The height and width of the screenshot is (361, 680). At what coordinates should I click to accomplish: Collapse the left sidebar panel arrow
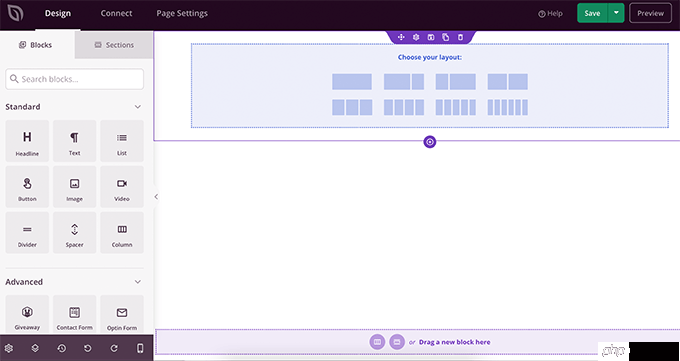click(156, 197)
